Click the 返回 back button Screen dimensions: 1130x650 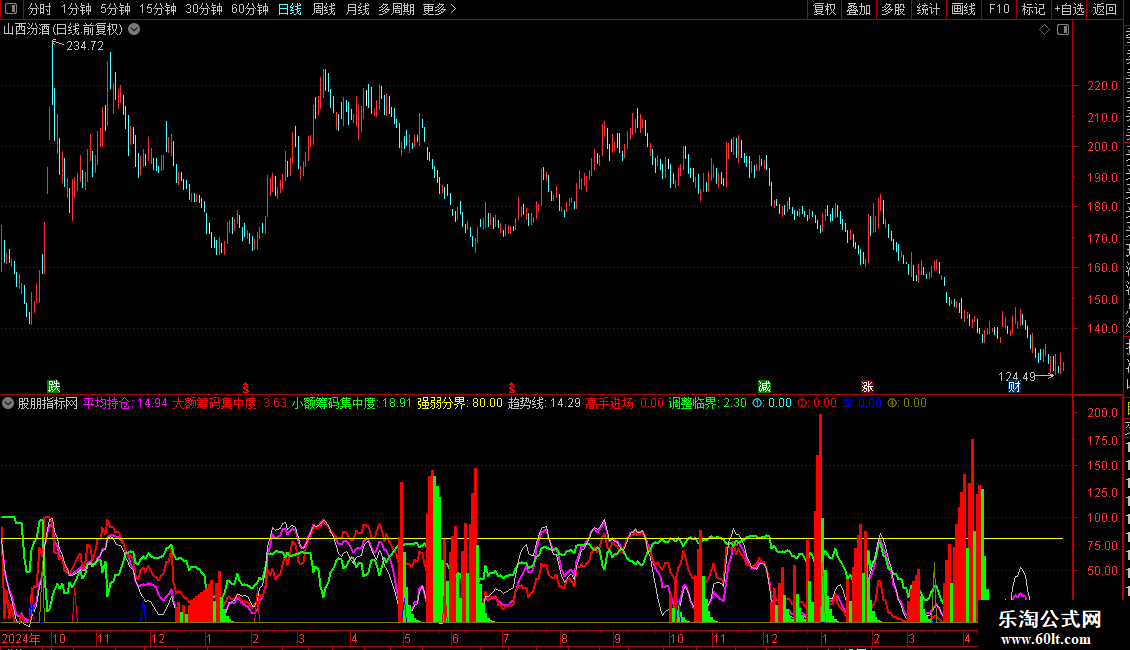pos(1104,9)
